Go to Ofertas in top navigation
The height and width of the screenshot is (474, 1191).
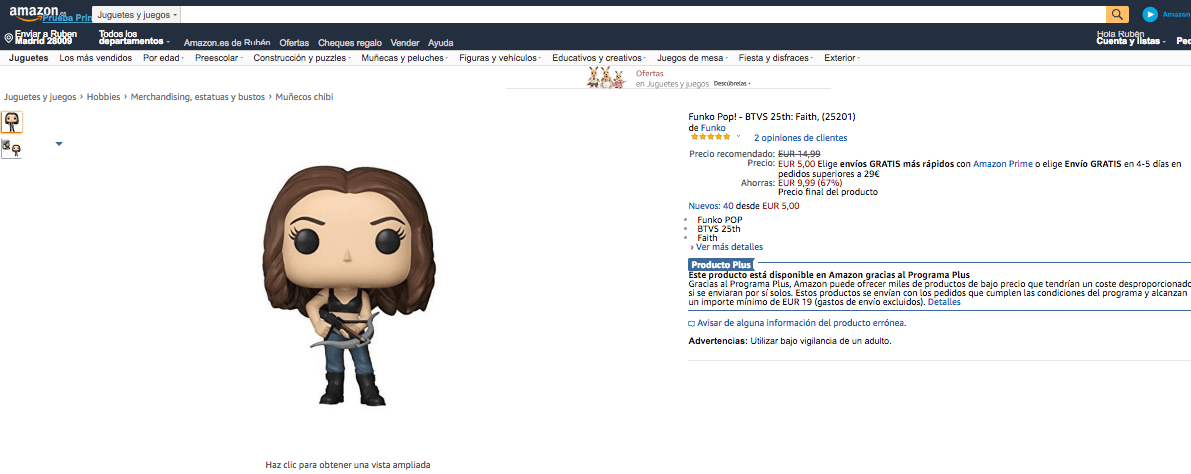[294, 43]
